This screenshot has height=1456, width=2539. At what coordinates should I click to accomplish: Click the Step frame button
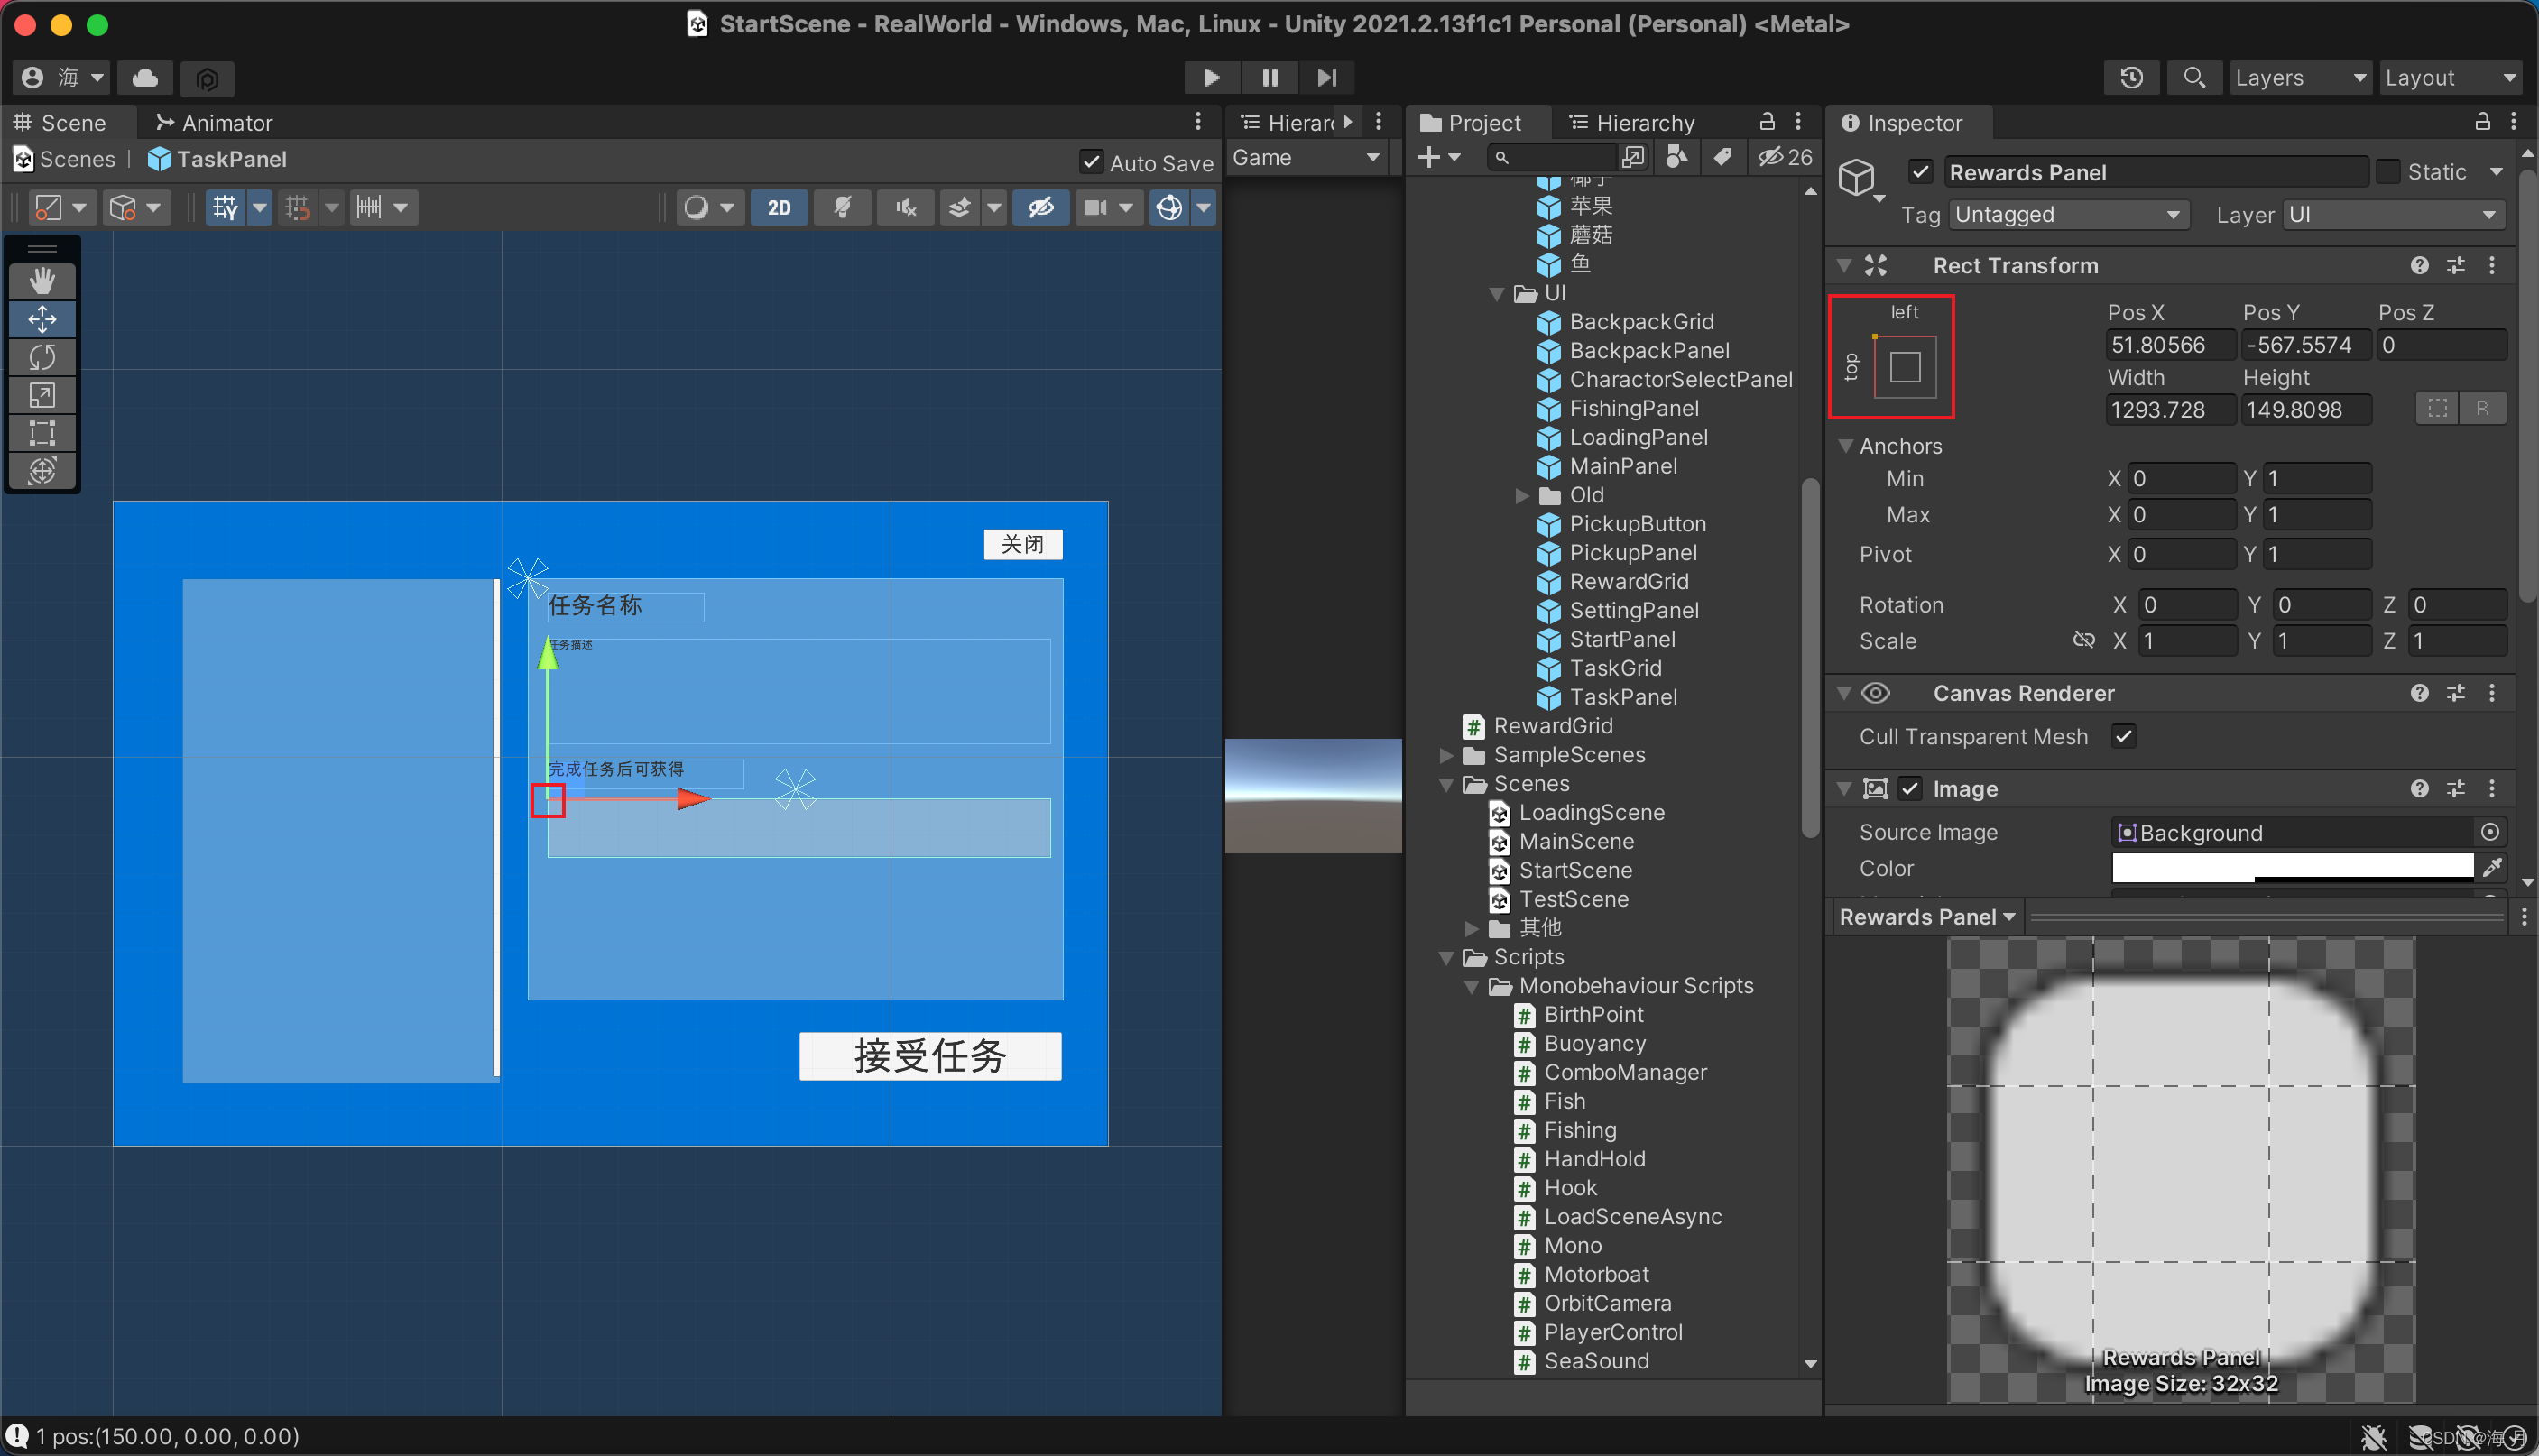click(x=1326, y=77)
